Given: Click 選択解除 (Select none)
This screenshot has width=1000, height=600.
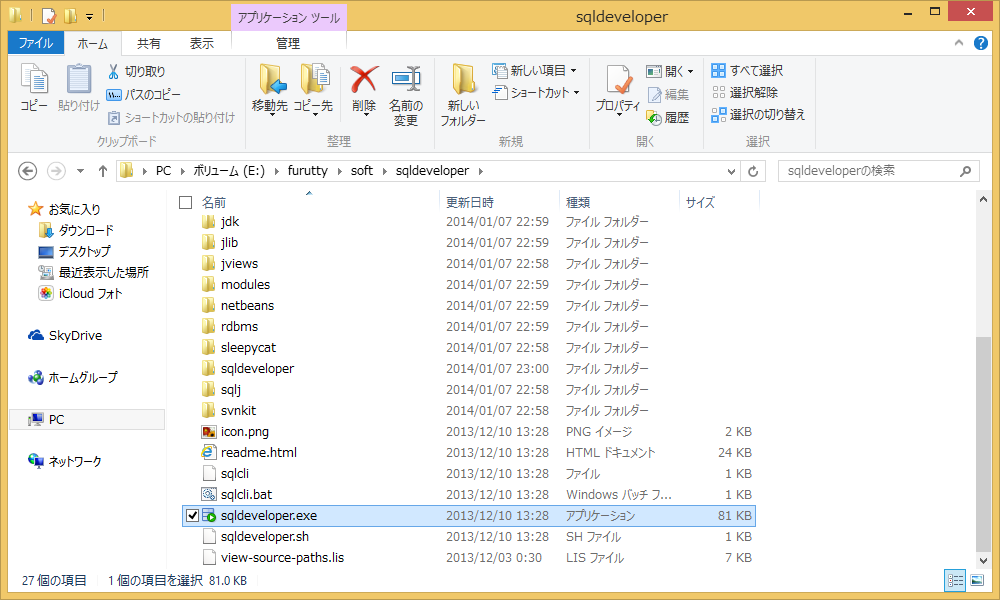Looking at the screenshot, I should pyautogui.click(x=745, y=92).
